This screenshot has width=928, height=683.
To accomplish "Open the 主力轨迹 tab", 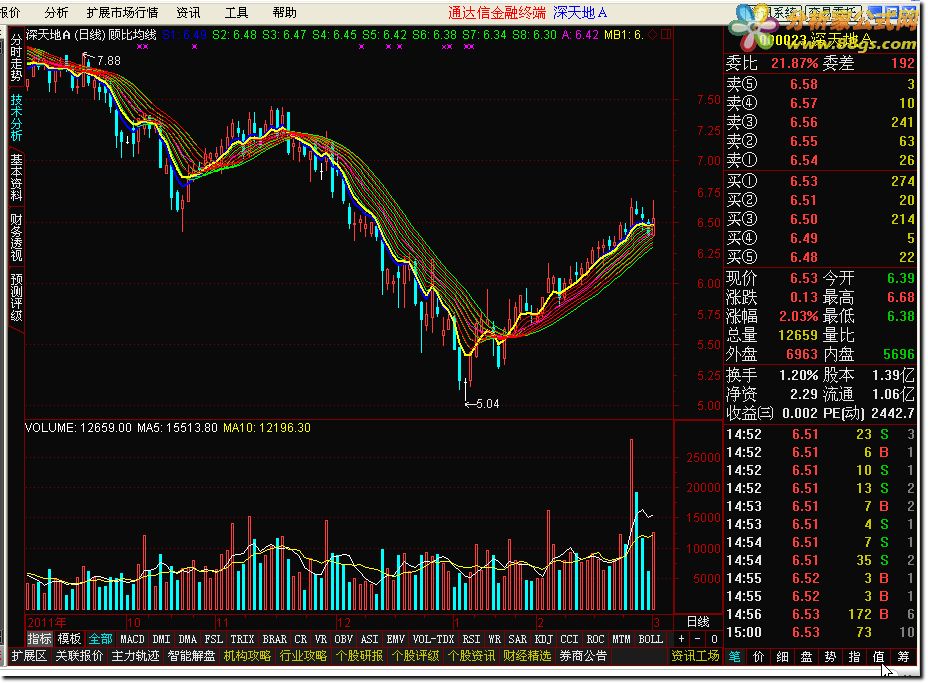I will point(136,656).
